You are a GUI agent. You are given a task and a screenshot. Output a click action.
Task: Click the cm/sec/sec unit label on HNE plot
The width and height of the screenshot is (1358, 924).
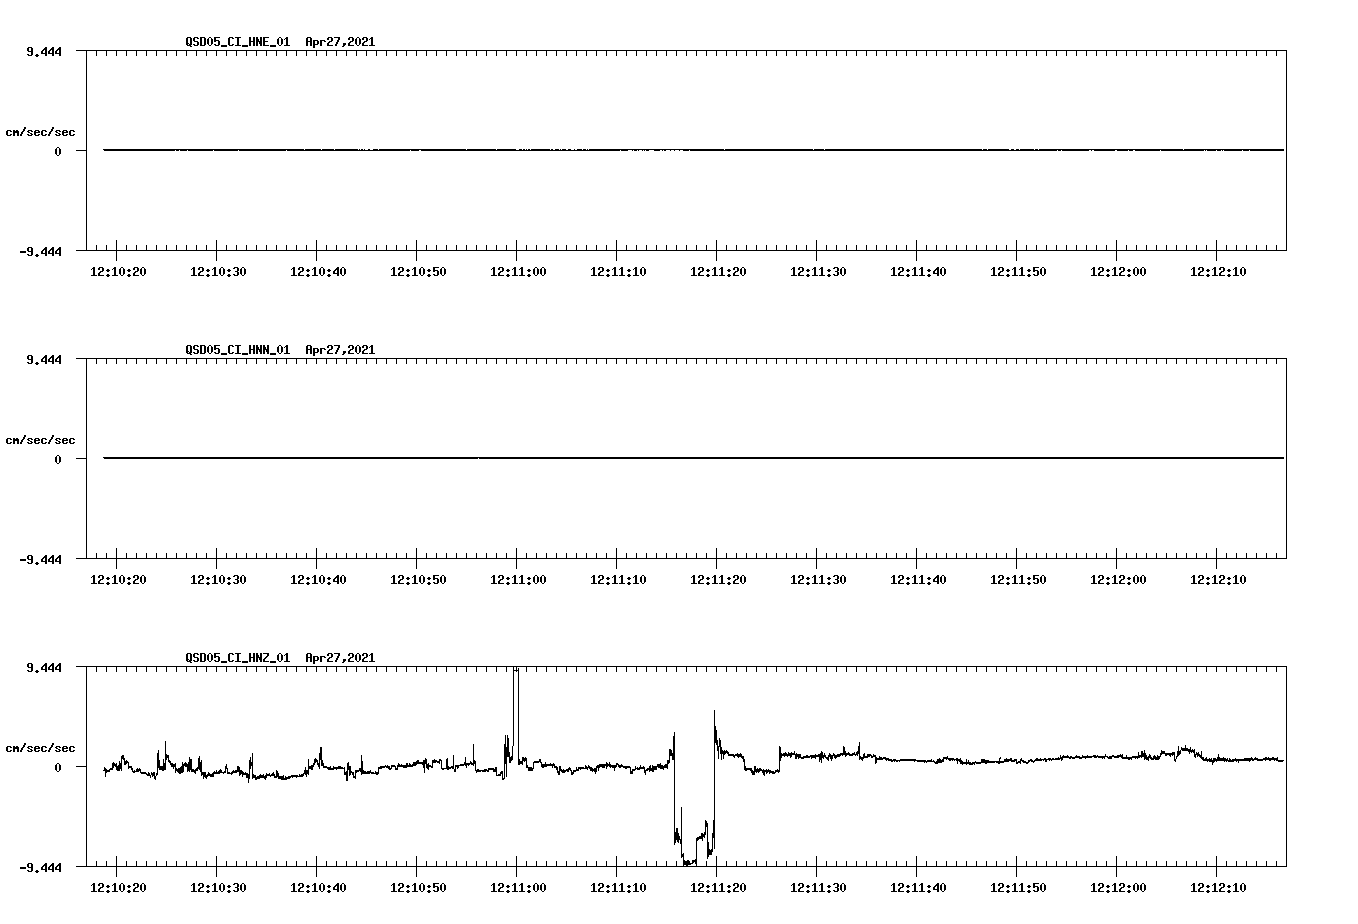pos(42,131)
